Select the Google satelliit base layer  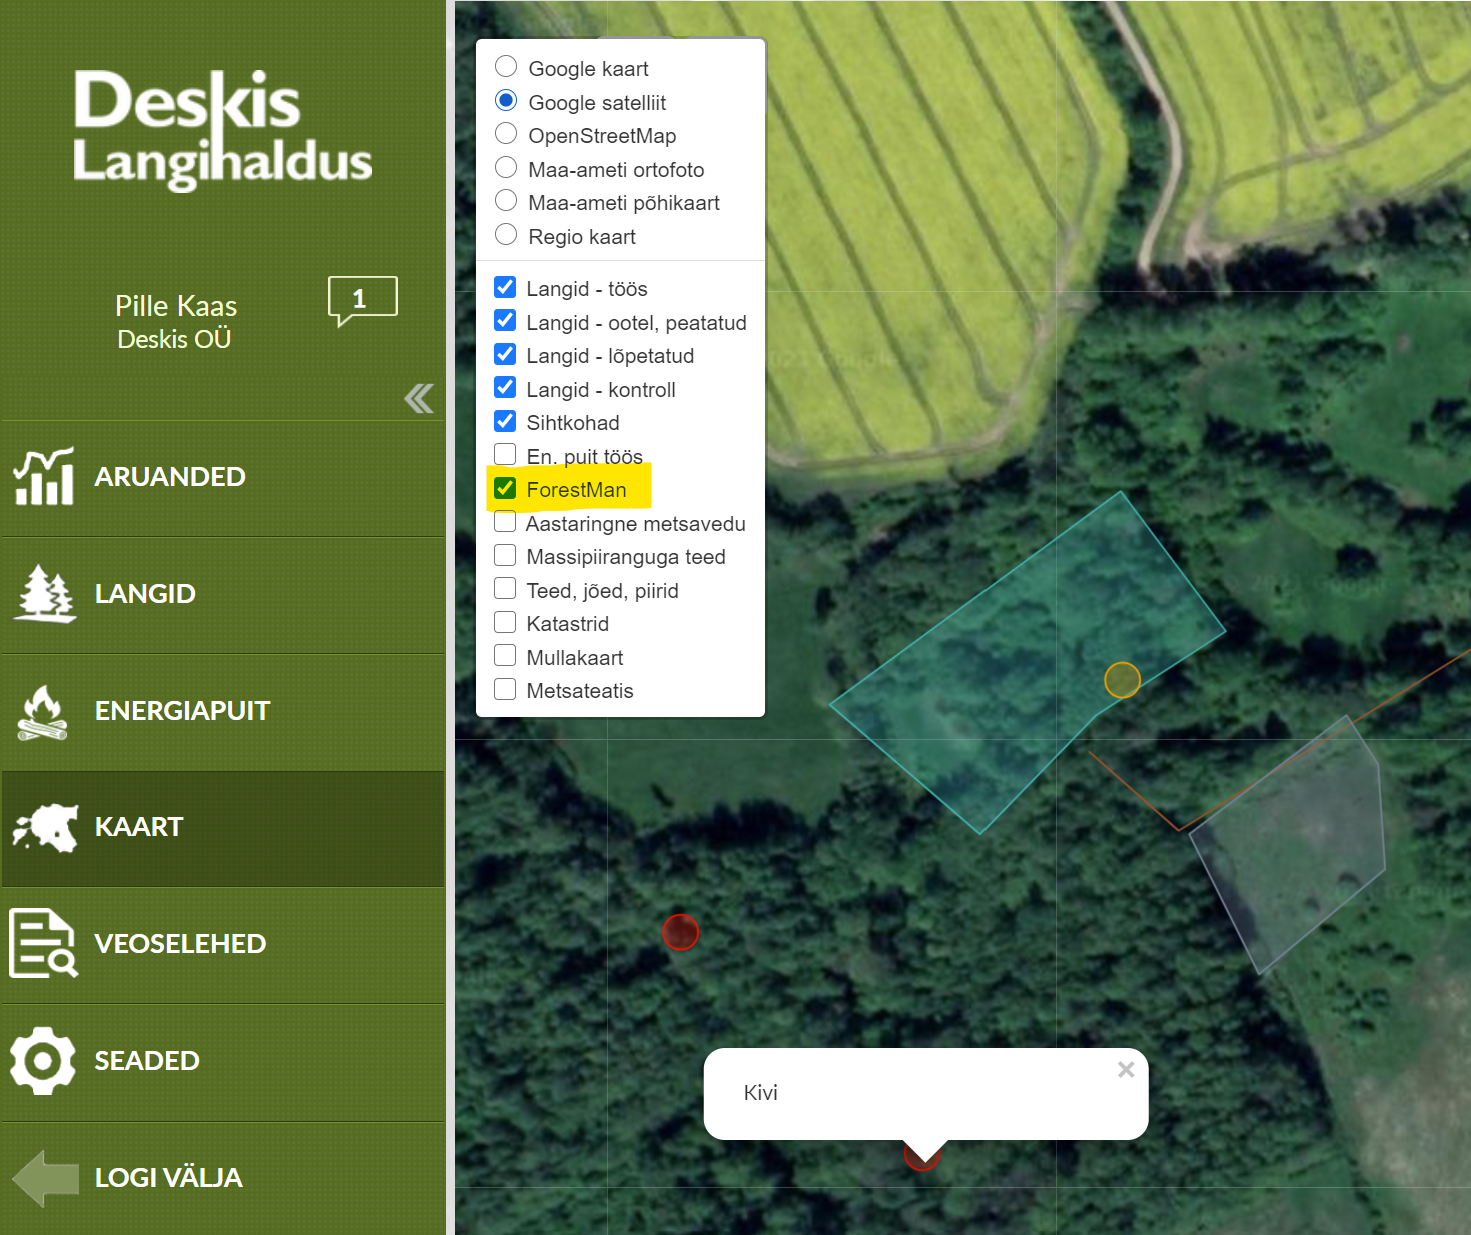pos(506,100)
